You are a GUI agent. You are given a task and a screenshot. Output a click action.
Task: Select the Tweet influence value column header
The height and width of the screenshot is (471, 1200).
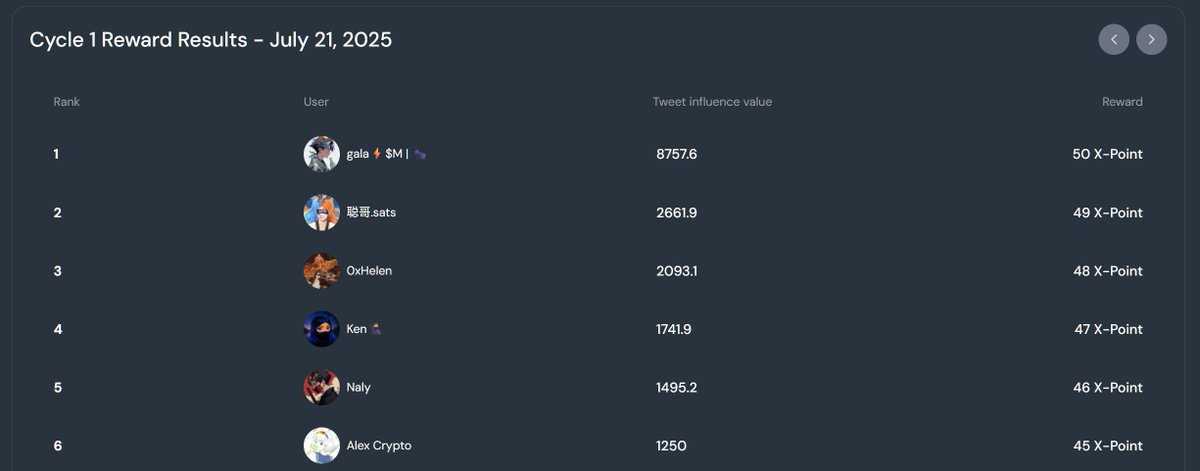(712, 102)
